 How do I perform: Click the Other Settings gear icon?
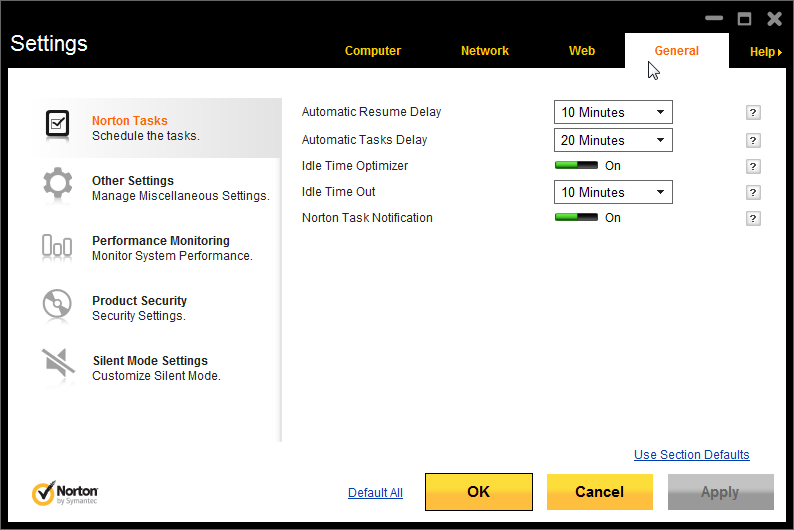[x=57, y=183]
